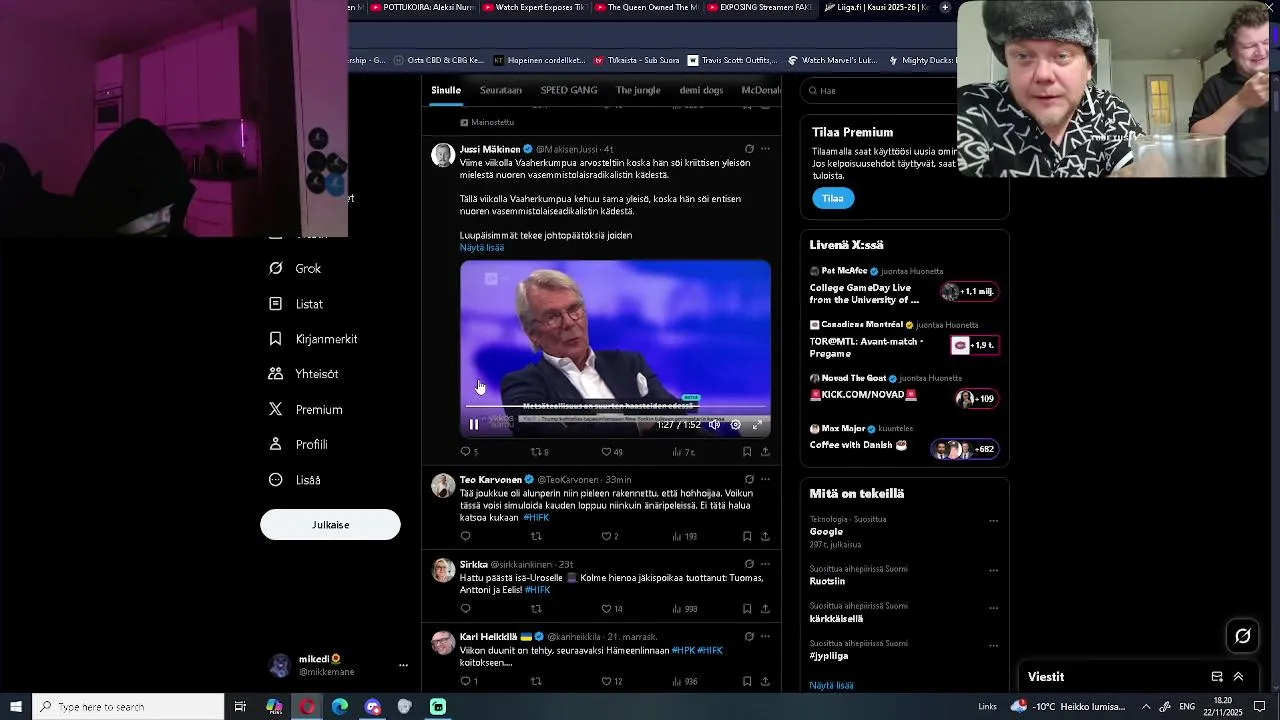Open new browser tab with plus icon
This screenshot has height=720, width=1280.
pos(945,7)
